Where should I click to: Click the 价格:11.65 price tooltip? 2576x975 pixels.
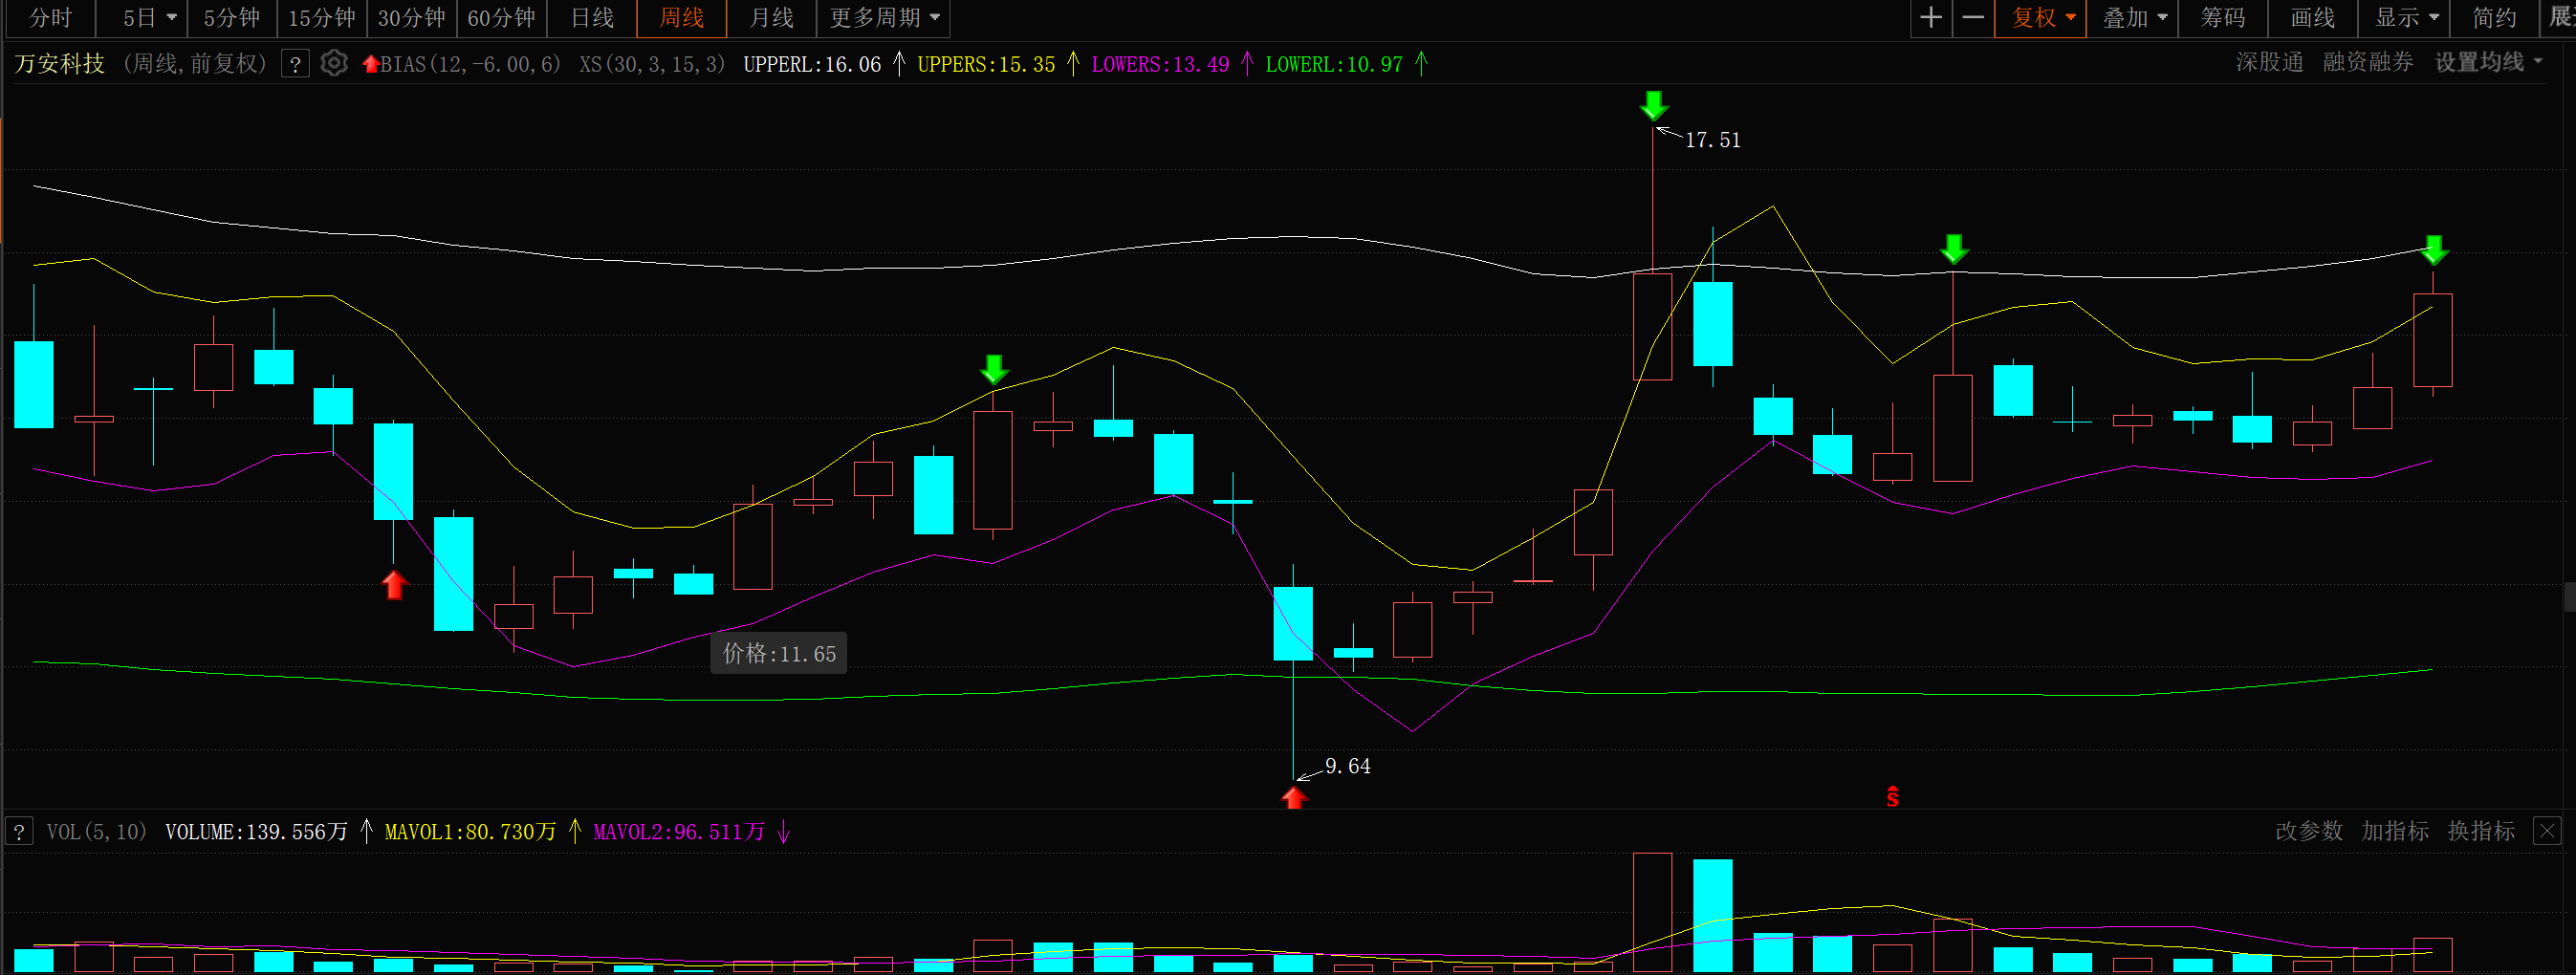coord(779,653)
